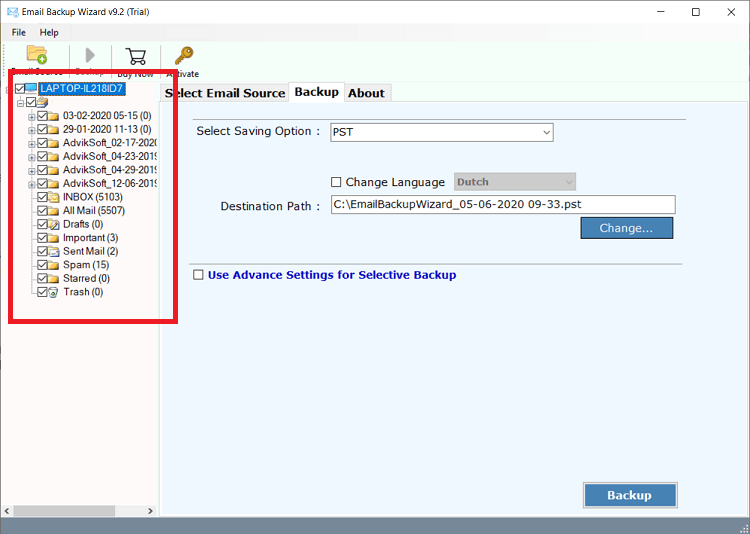
Task: Expand the 29-01-2020 11-13 tree node
Action: tap(32, 130)
